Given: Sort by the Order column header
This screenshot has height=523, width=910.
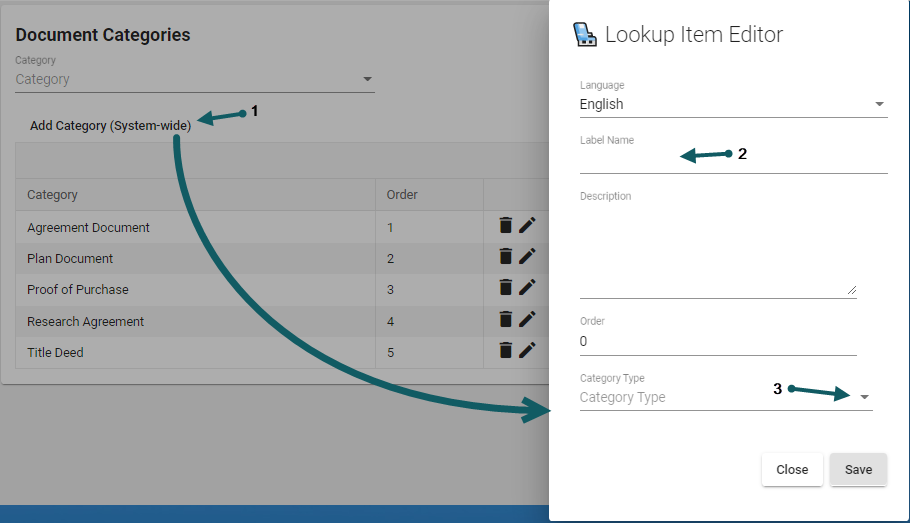Looking at the screenshot, I should (x=402, y=195).
